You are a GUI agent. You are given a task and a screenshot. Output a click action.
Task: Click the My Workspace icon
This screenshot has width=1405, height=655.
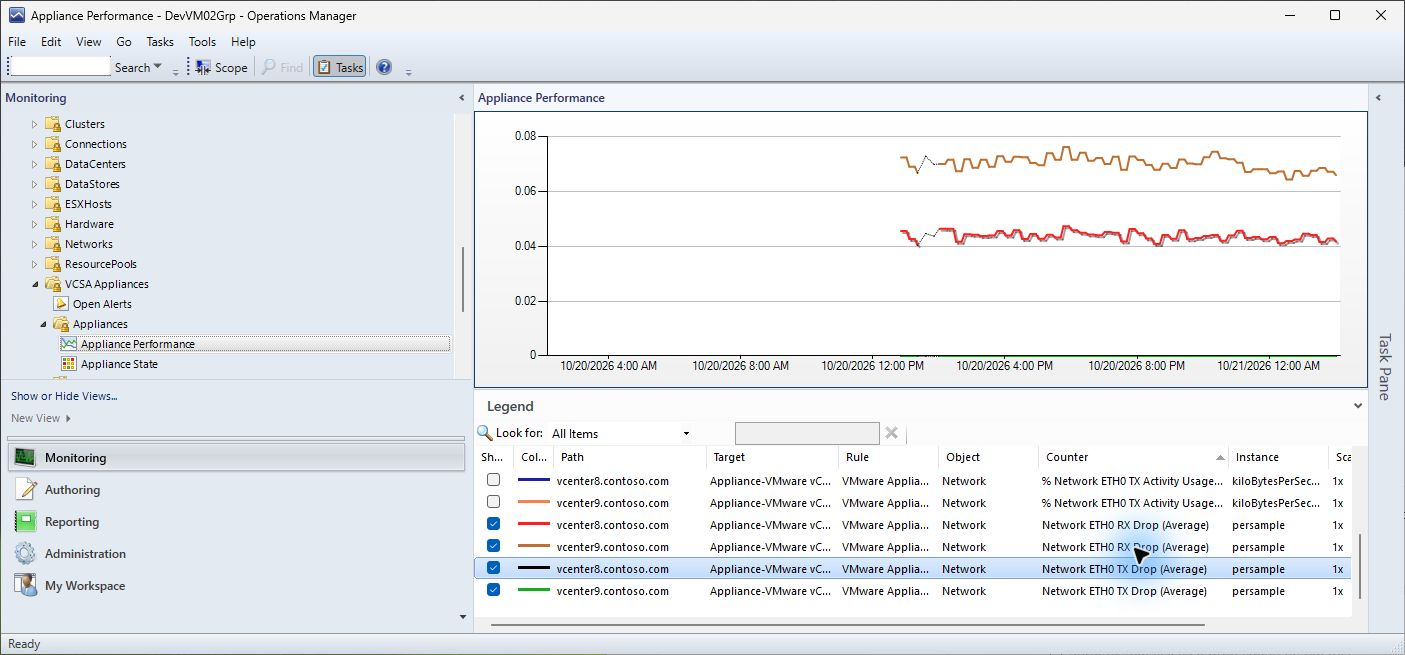(x=26, y=585)
